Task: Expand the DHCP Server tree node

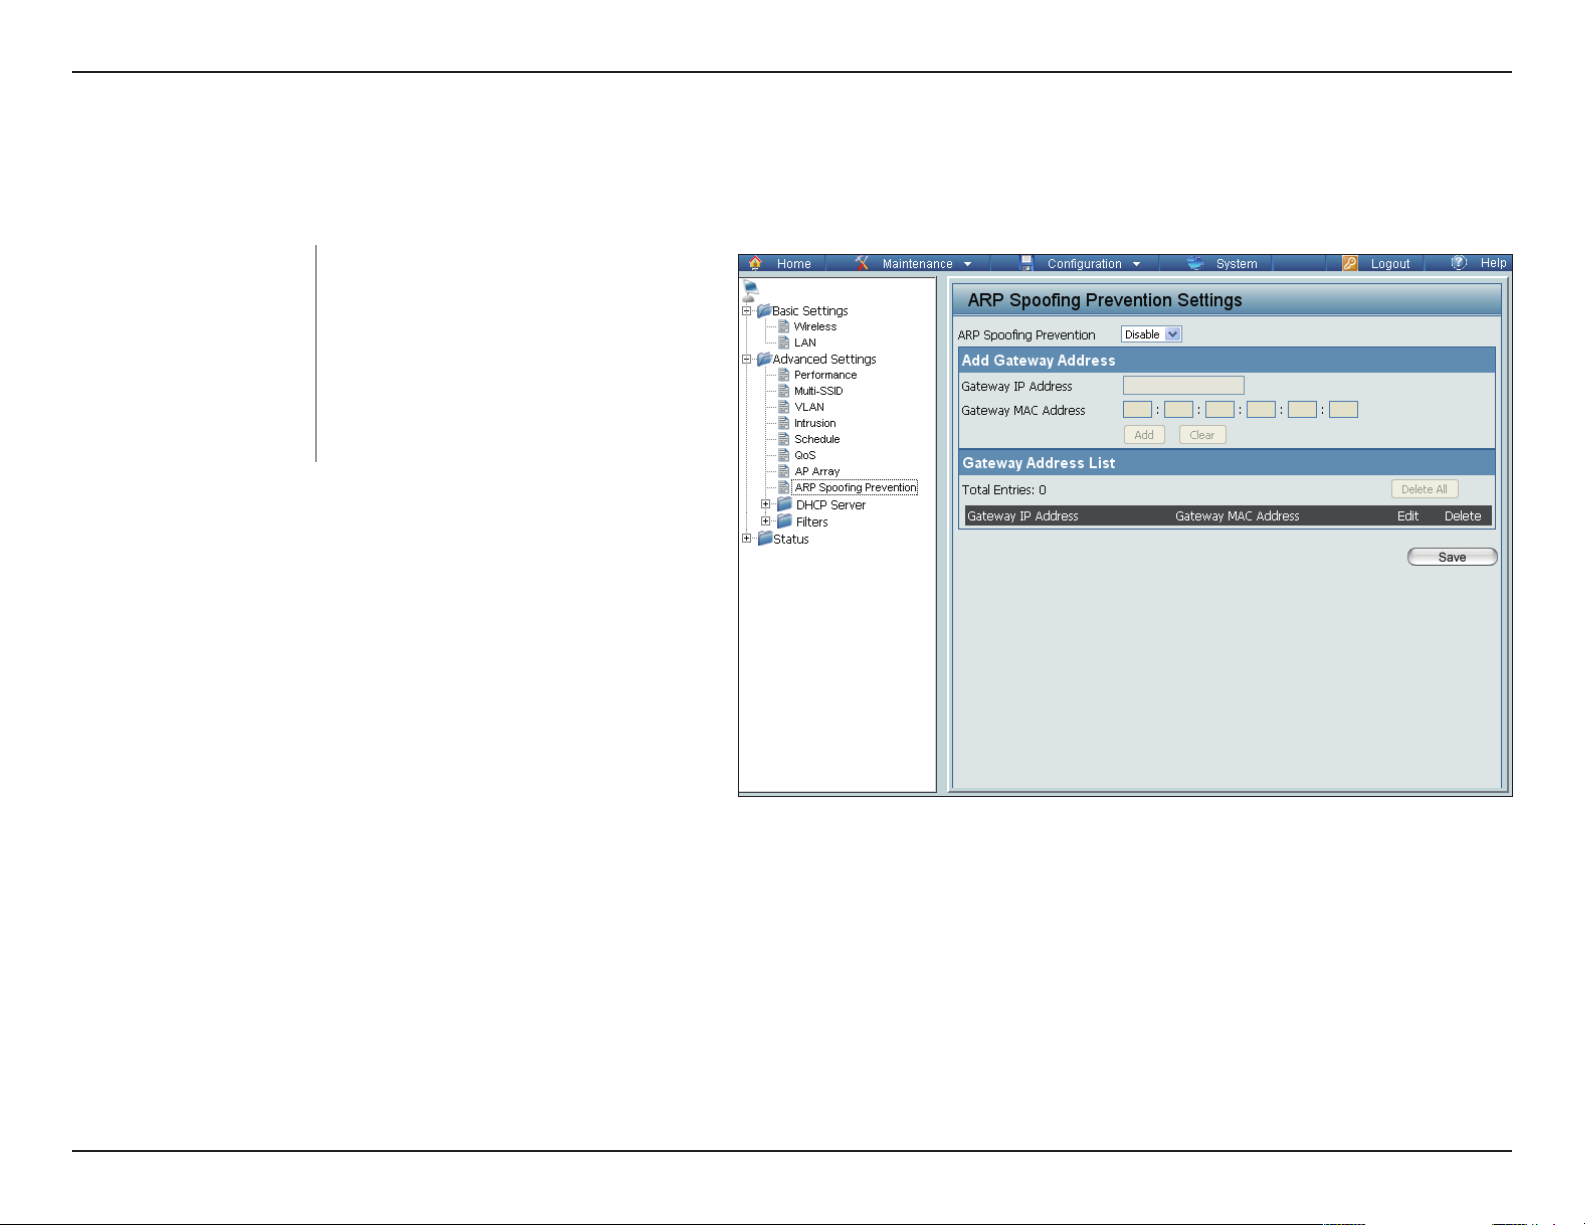Action: pyautogui.click(x=765, y=505)
